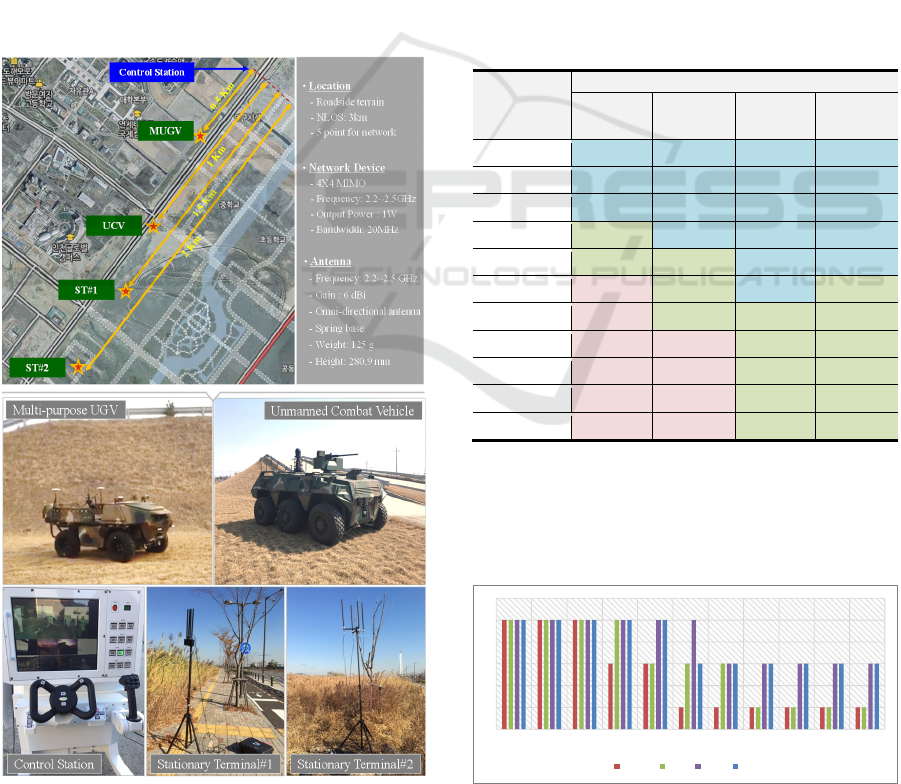Click the blue Control Station map label
901x784 pixels.
point(151,72)
